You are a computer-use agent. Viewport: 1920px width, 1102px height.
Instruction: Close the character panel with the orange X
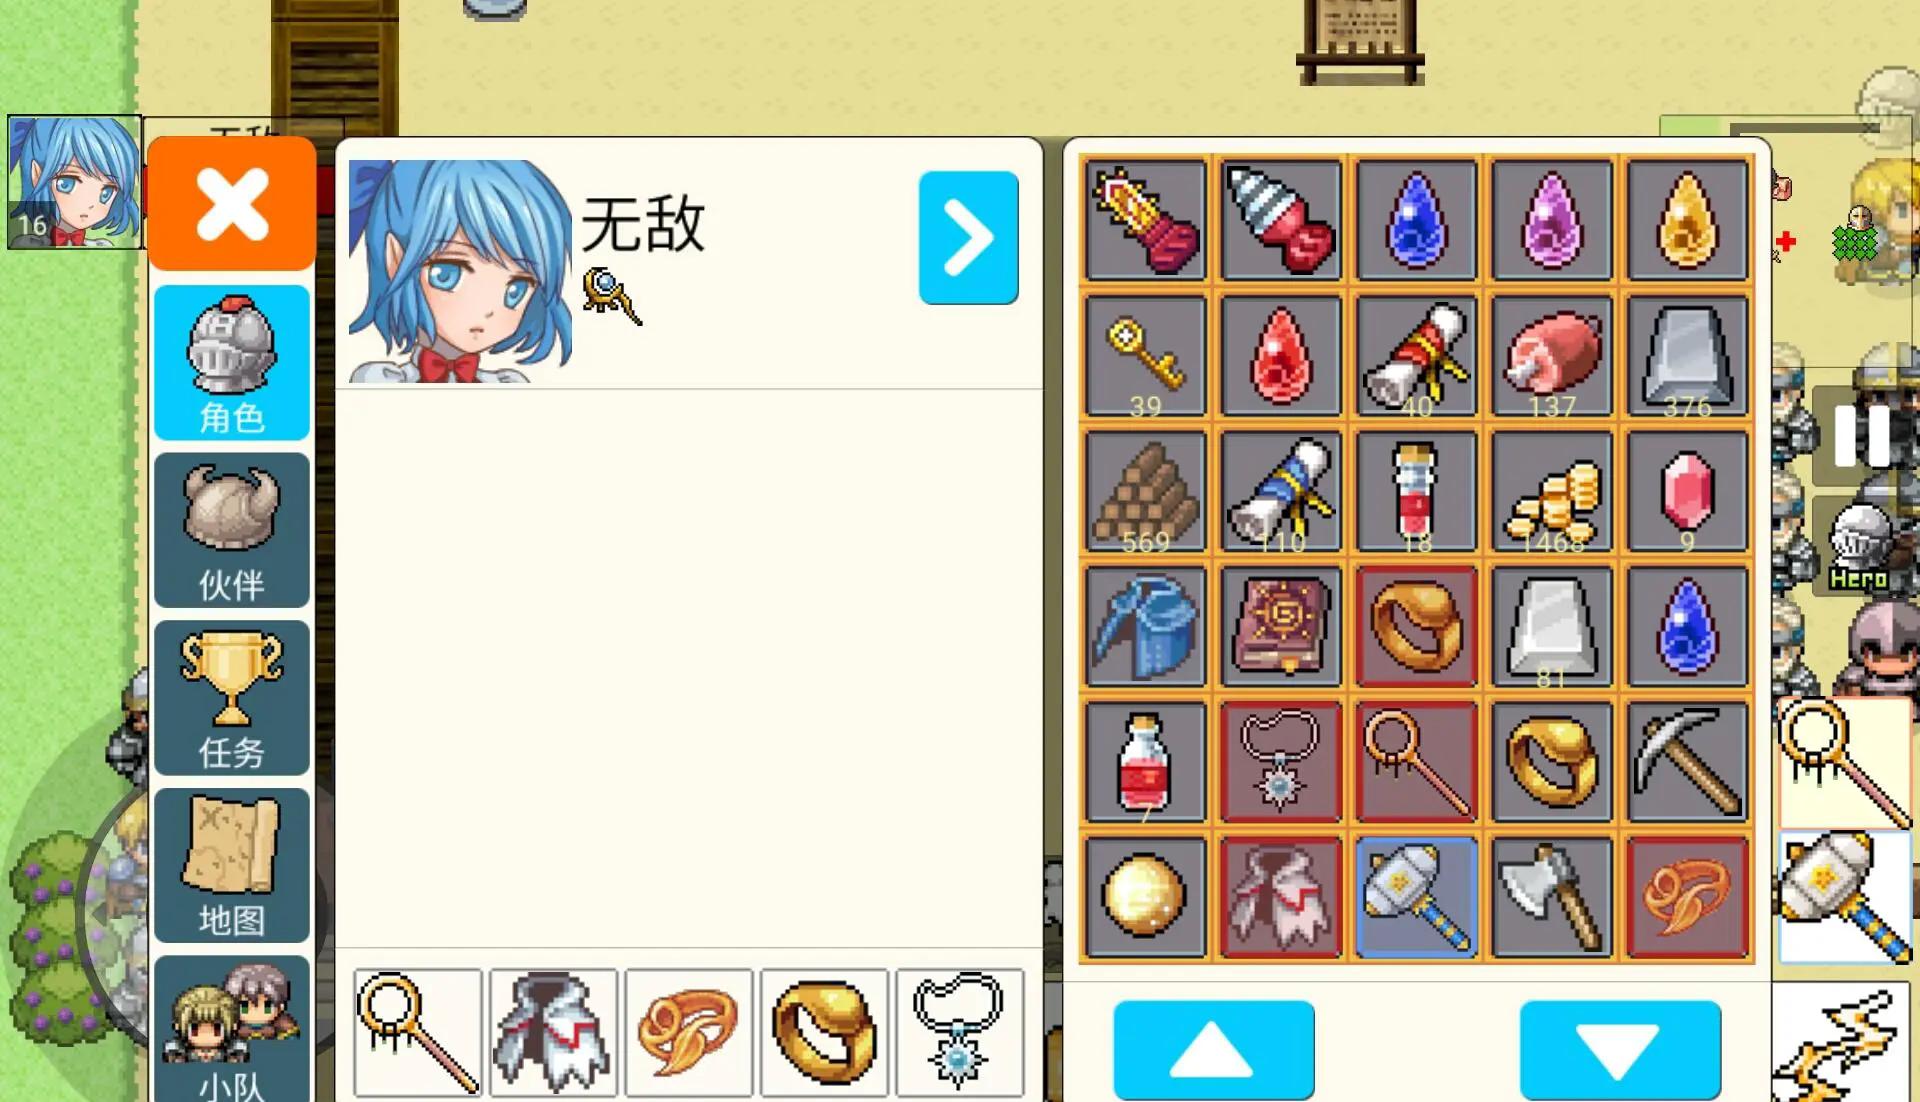[x=232, y=204]
